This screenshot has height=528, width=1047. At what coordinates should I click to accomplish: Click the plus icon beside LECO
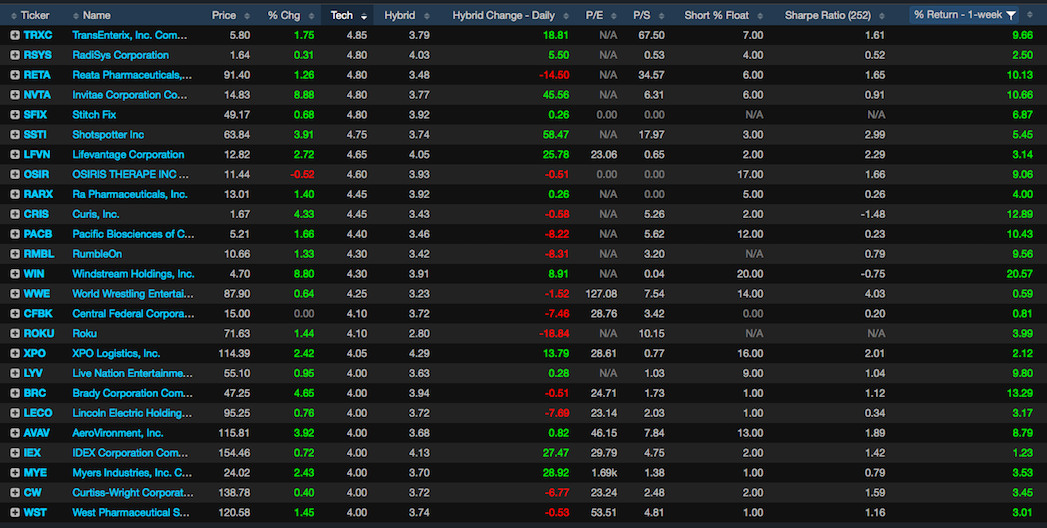pos(15,413)
